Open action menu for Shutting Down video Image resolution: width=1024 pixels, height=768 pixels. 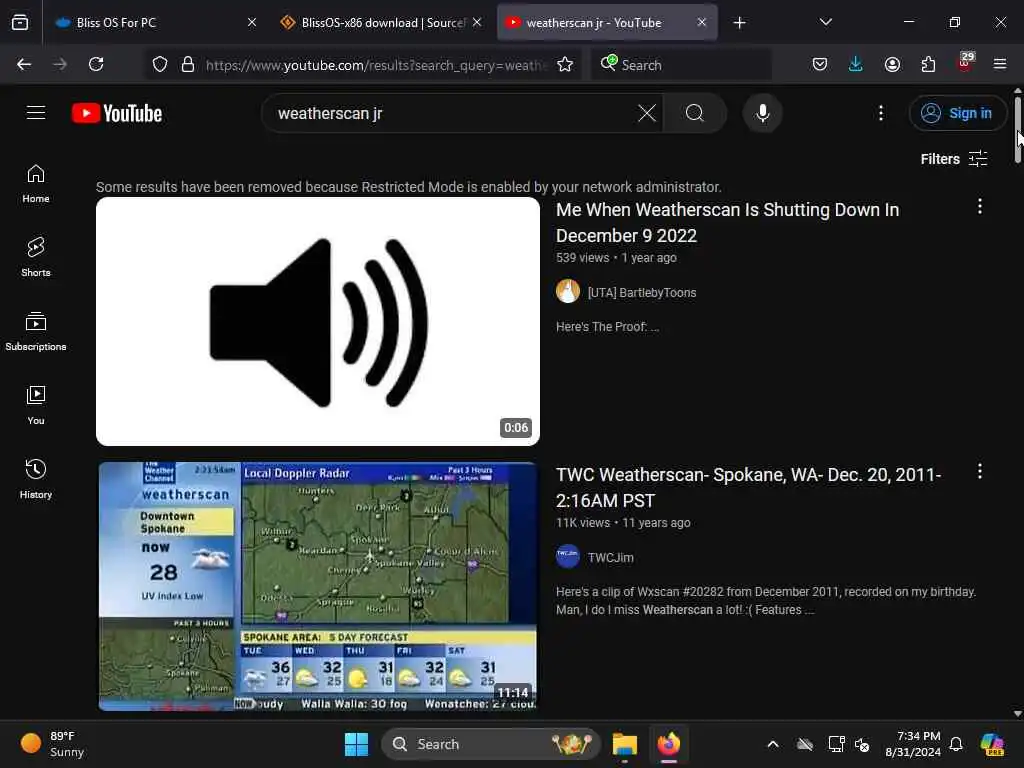tap(980, 206)
